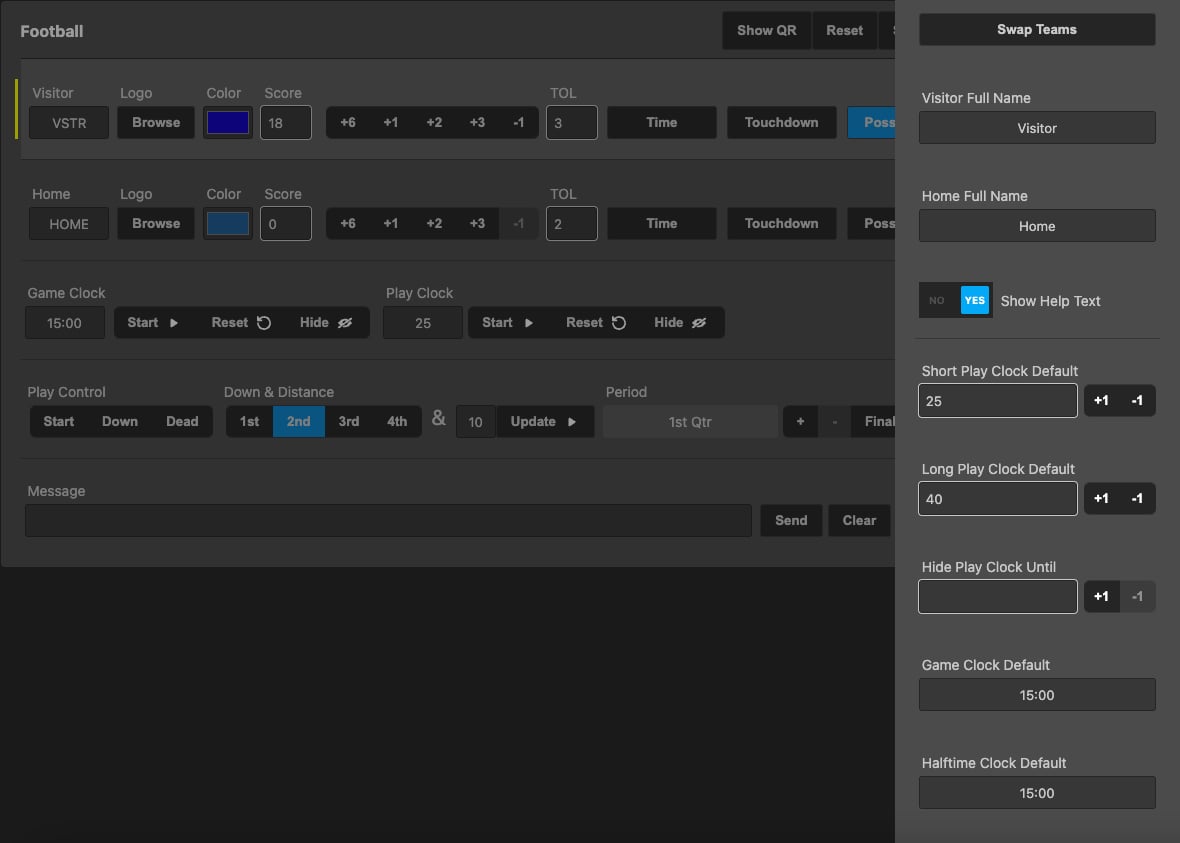The width and height of the screenshot is (1180, 843).
Task: Start the Game Clock
Action: (x=153, y=323)
